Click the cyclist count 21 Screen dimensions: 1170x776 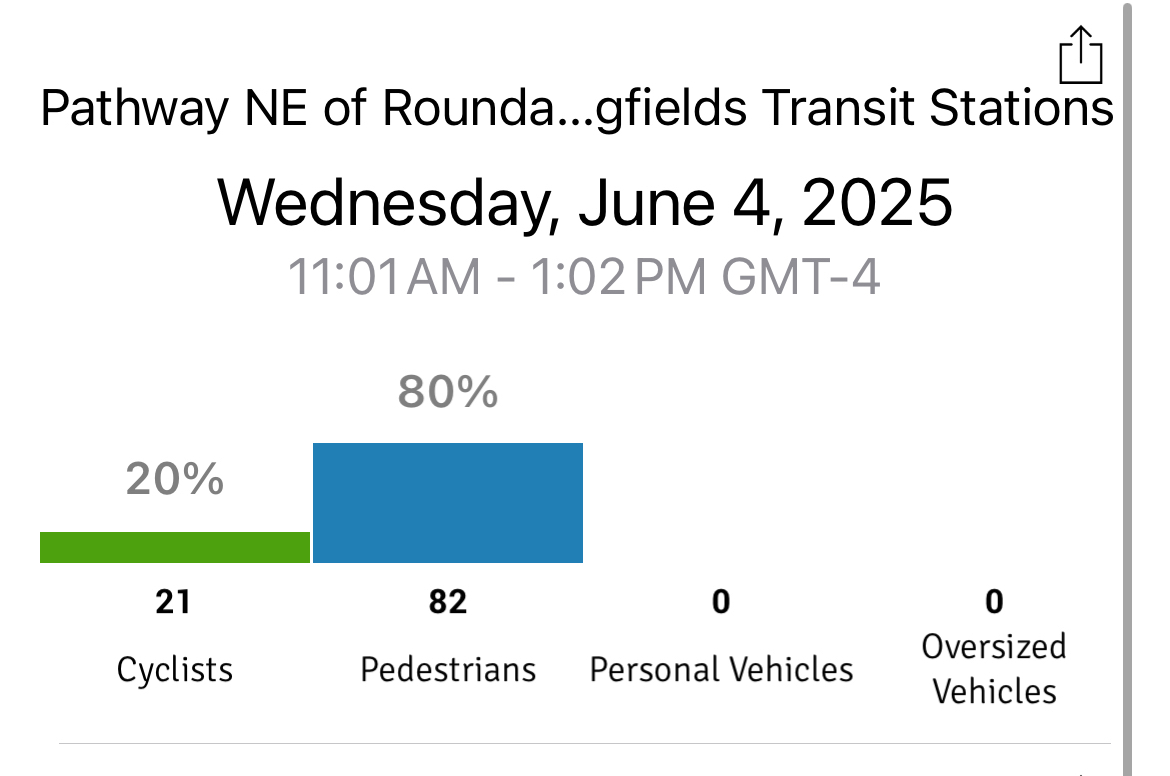click(x=173, y=602)
